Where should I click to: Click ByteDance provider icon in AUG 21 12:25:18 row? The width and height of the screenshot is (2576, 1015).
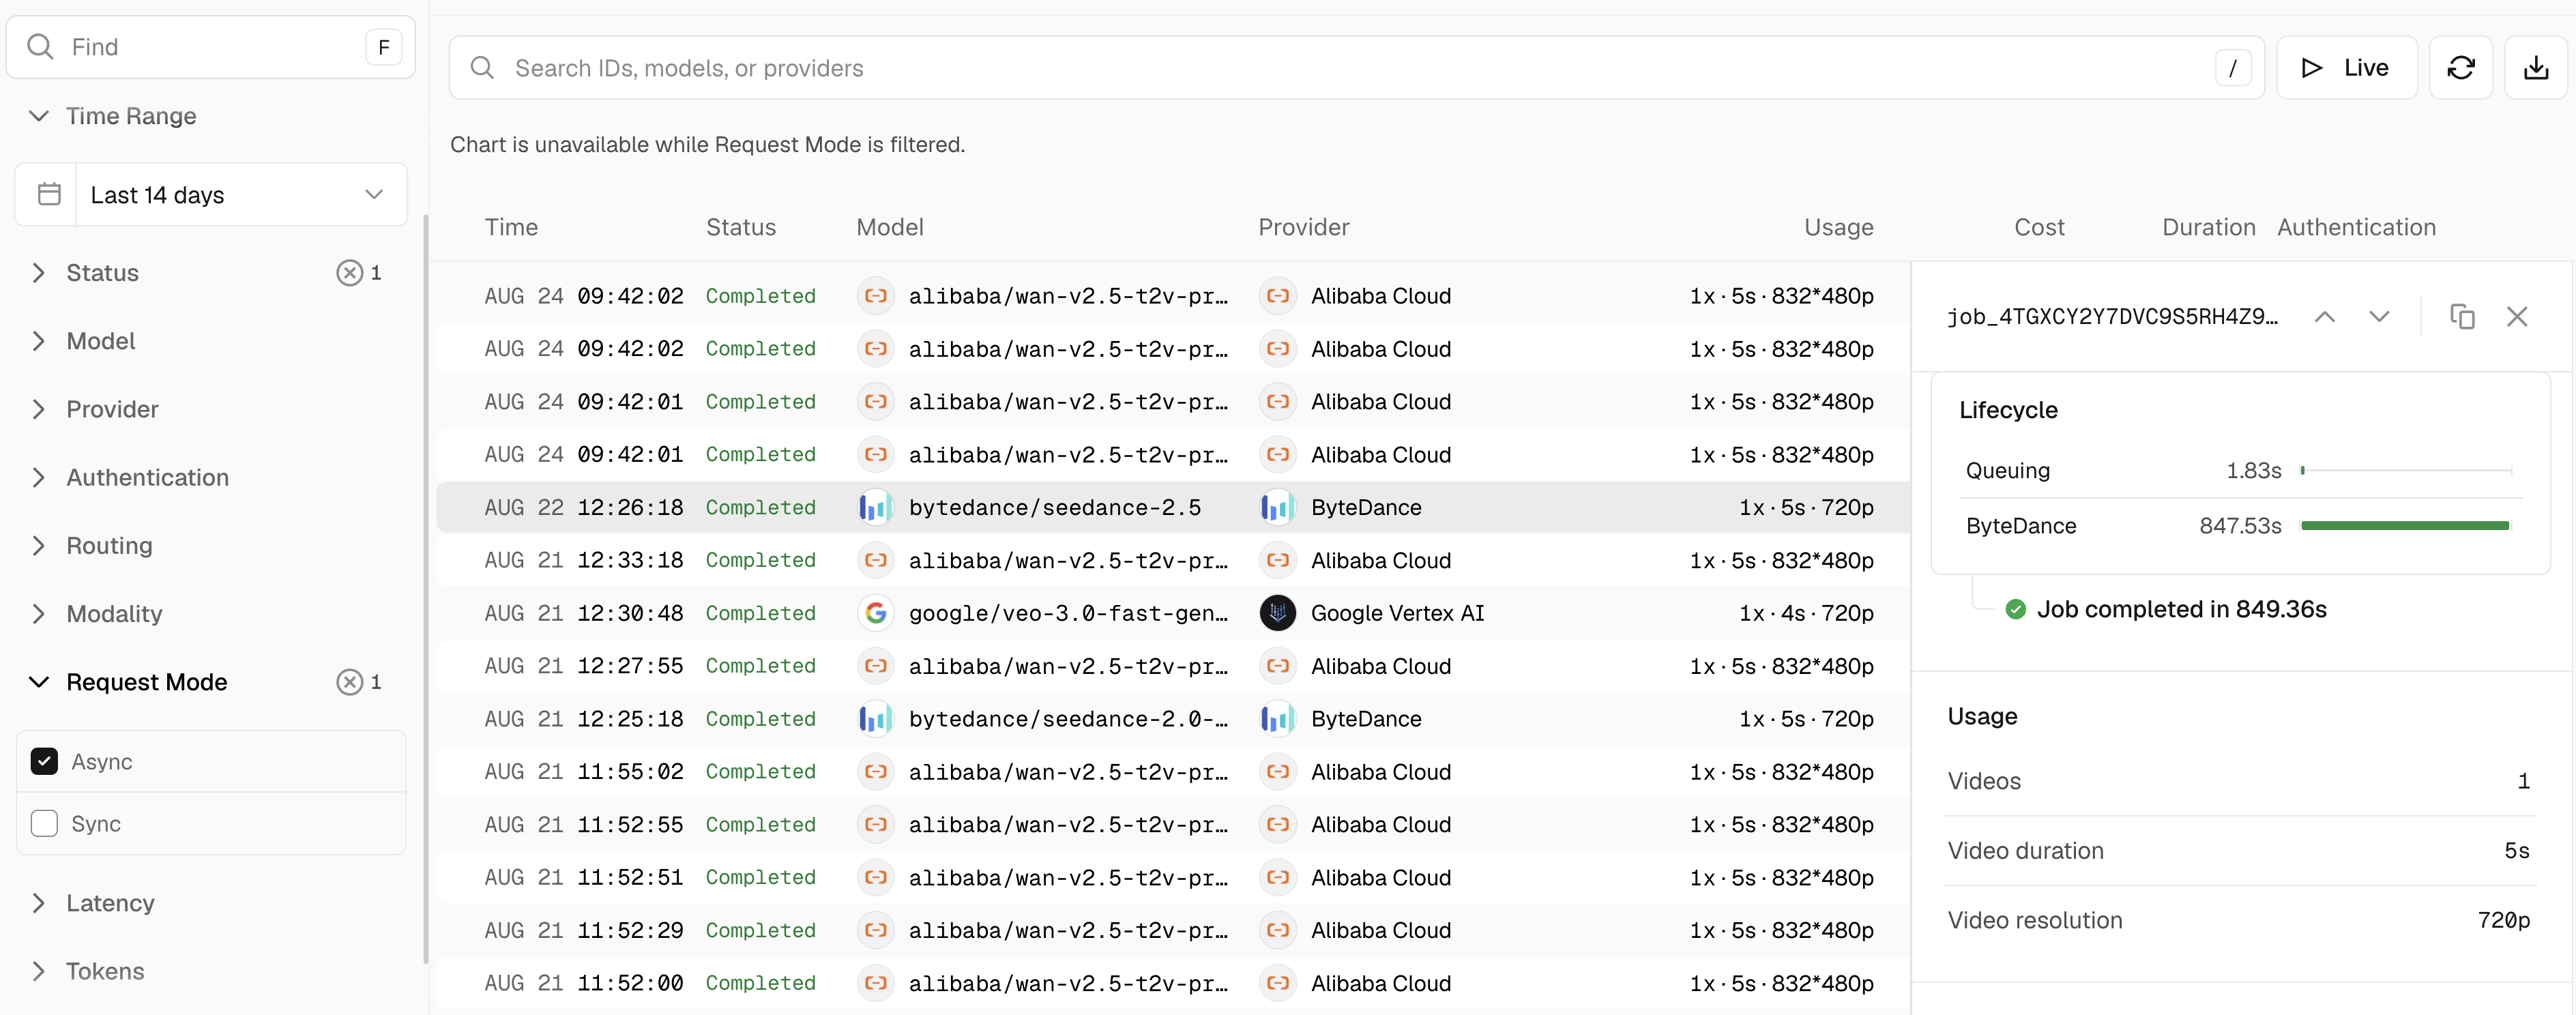(1277, 719)
